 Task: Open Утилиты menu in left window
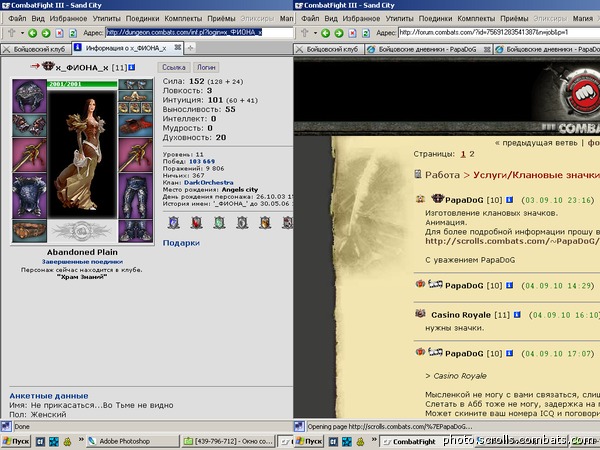click(106, 18)
